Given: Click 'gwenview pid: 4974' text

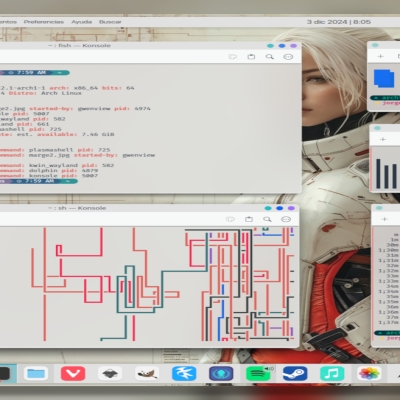Looking at the screenshot, I should click(x=114, y=108).
